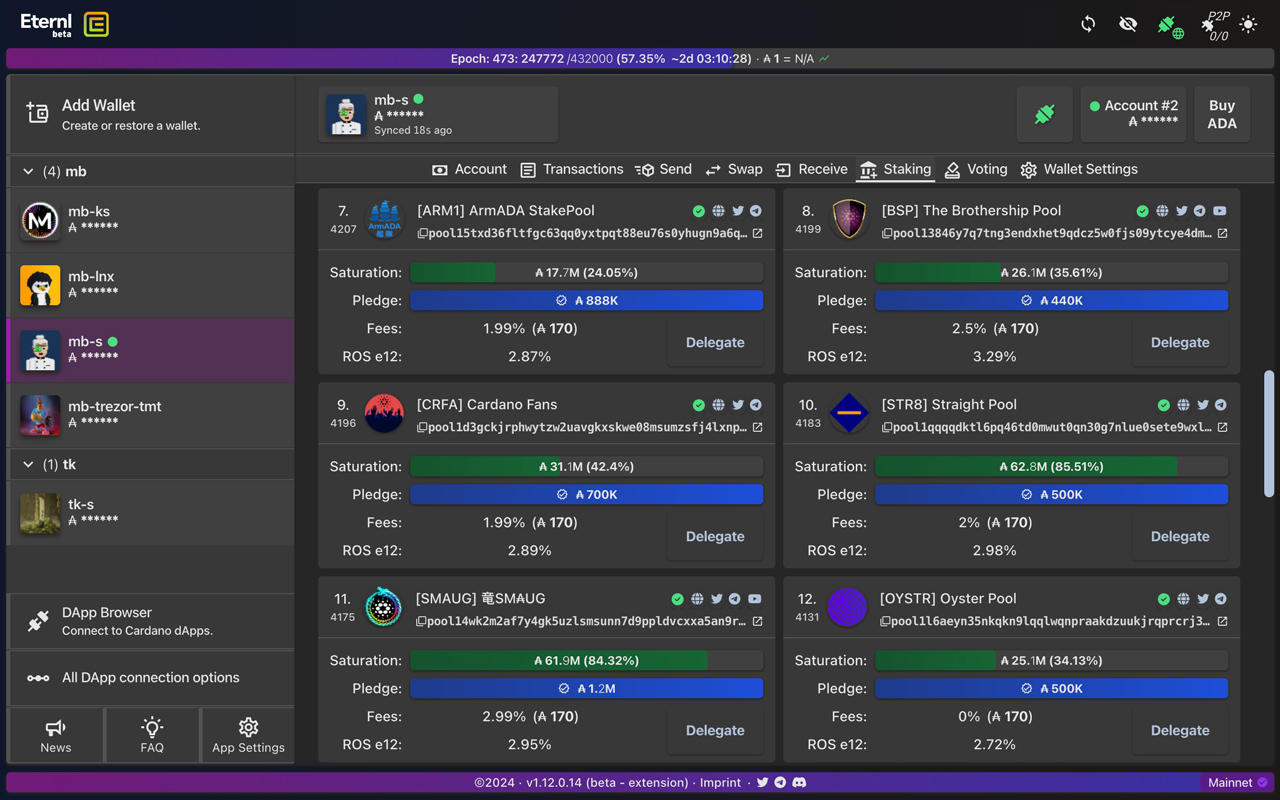Switch to the Transactions tab
Image resolution: width=1280 pixels, height=800 pixels.
[x=571, y=169]
